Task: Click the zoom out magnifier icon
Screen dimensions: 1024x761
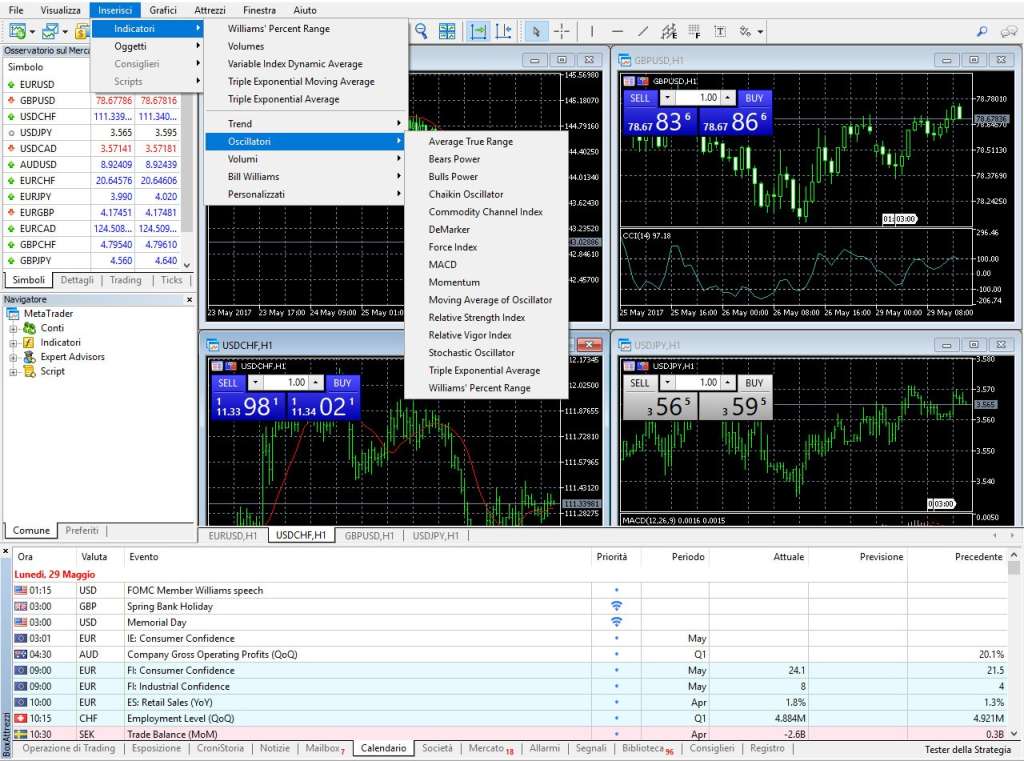Action: coord(421,31)
